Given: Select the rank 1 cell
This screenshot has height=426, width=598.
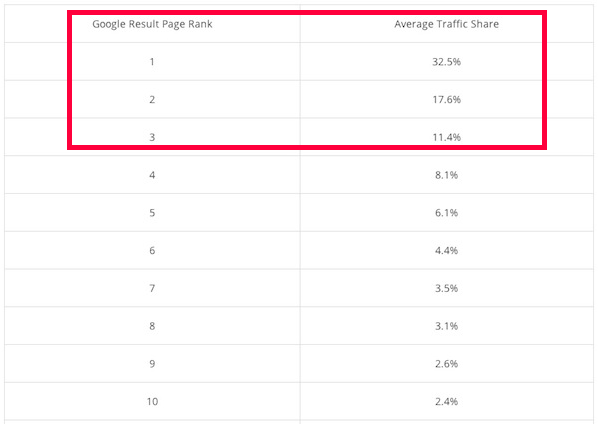Looking at the screenshot, I should tap(152, 61).
